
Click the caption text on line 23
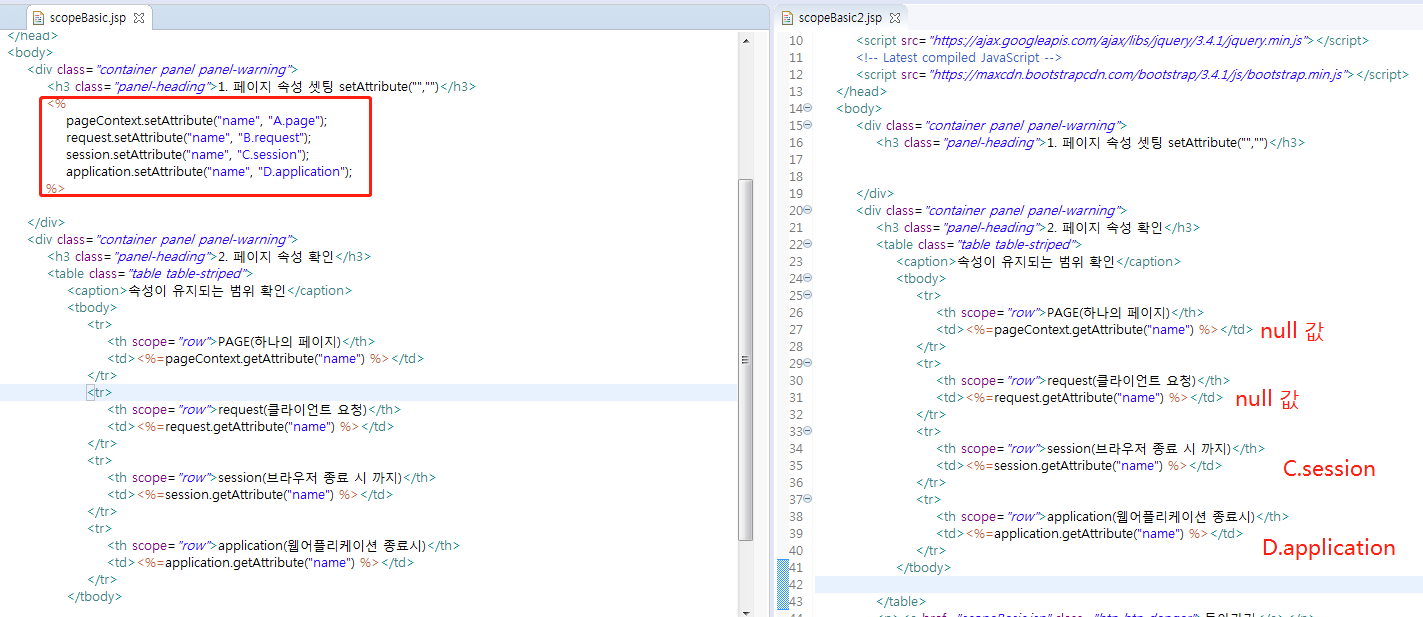[1038, 261]
